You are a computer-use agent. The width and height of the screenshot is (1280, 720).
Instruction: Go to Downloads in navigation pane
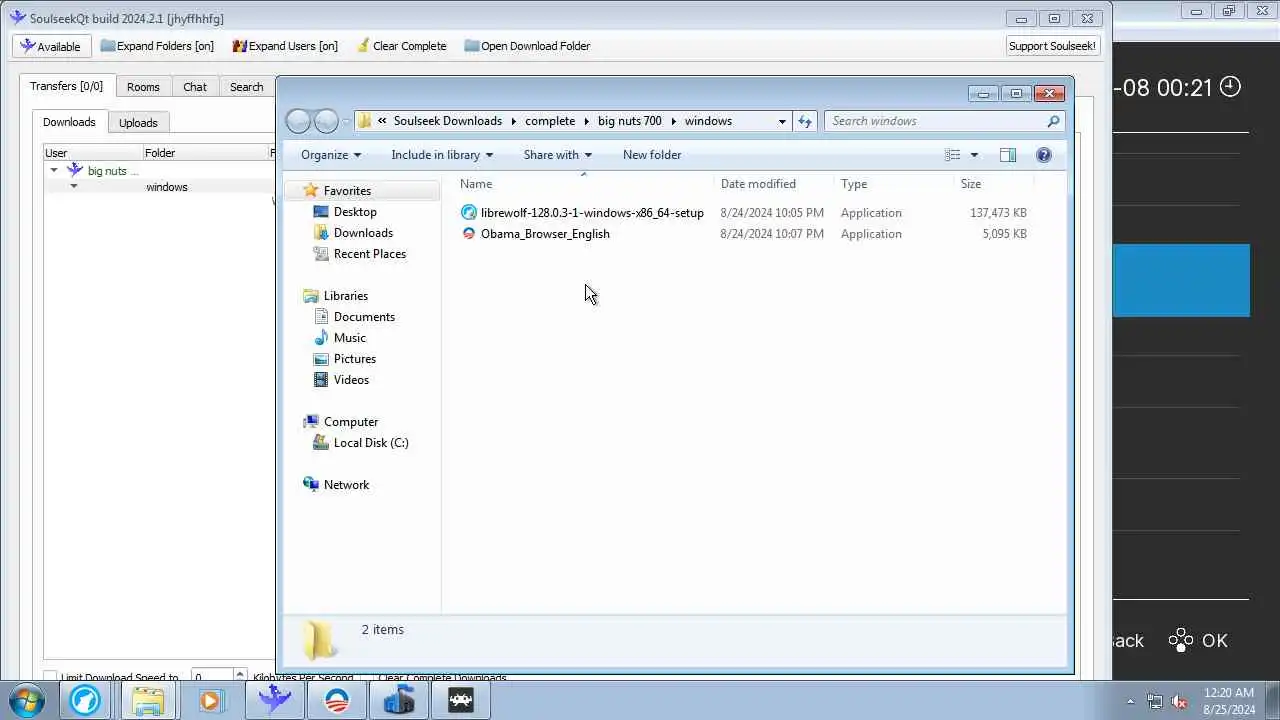[x=363, y=233]
